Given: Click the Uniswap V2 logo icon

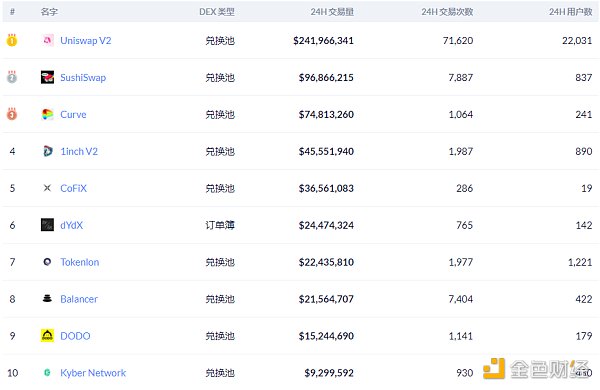Looking at the screenshot, I should click(x=47, y=40).
